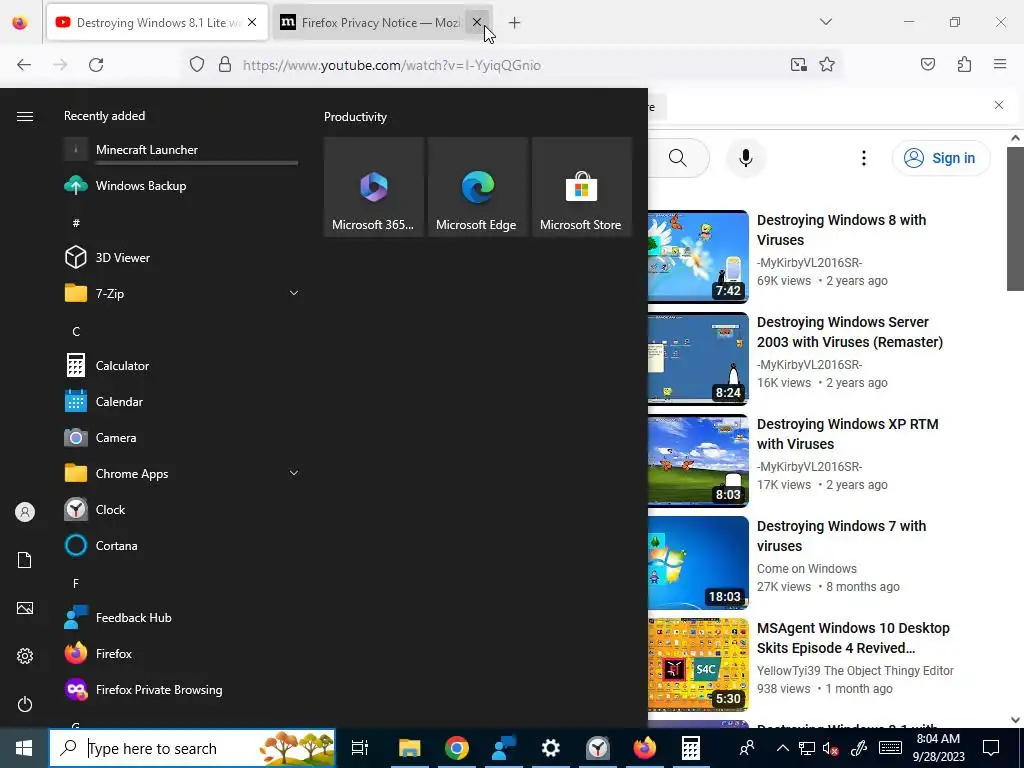Open Clock app from Start list
The image size is (1024, 768).
click(x=181, y=509)
